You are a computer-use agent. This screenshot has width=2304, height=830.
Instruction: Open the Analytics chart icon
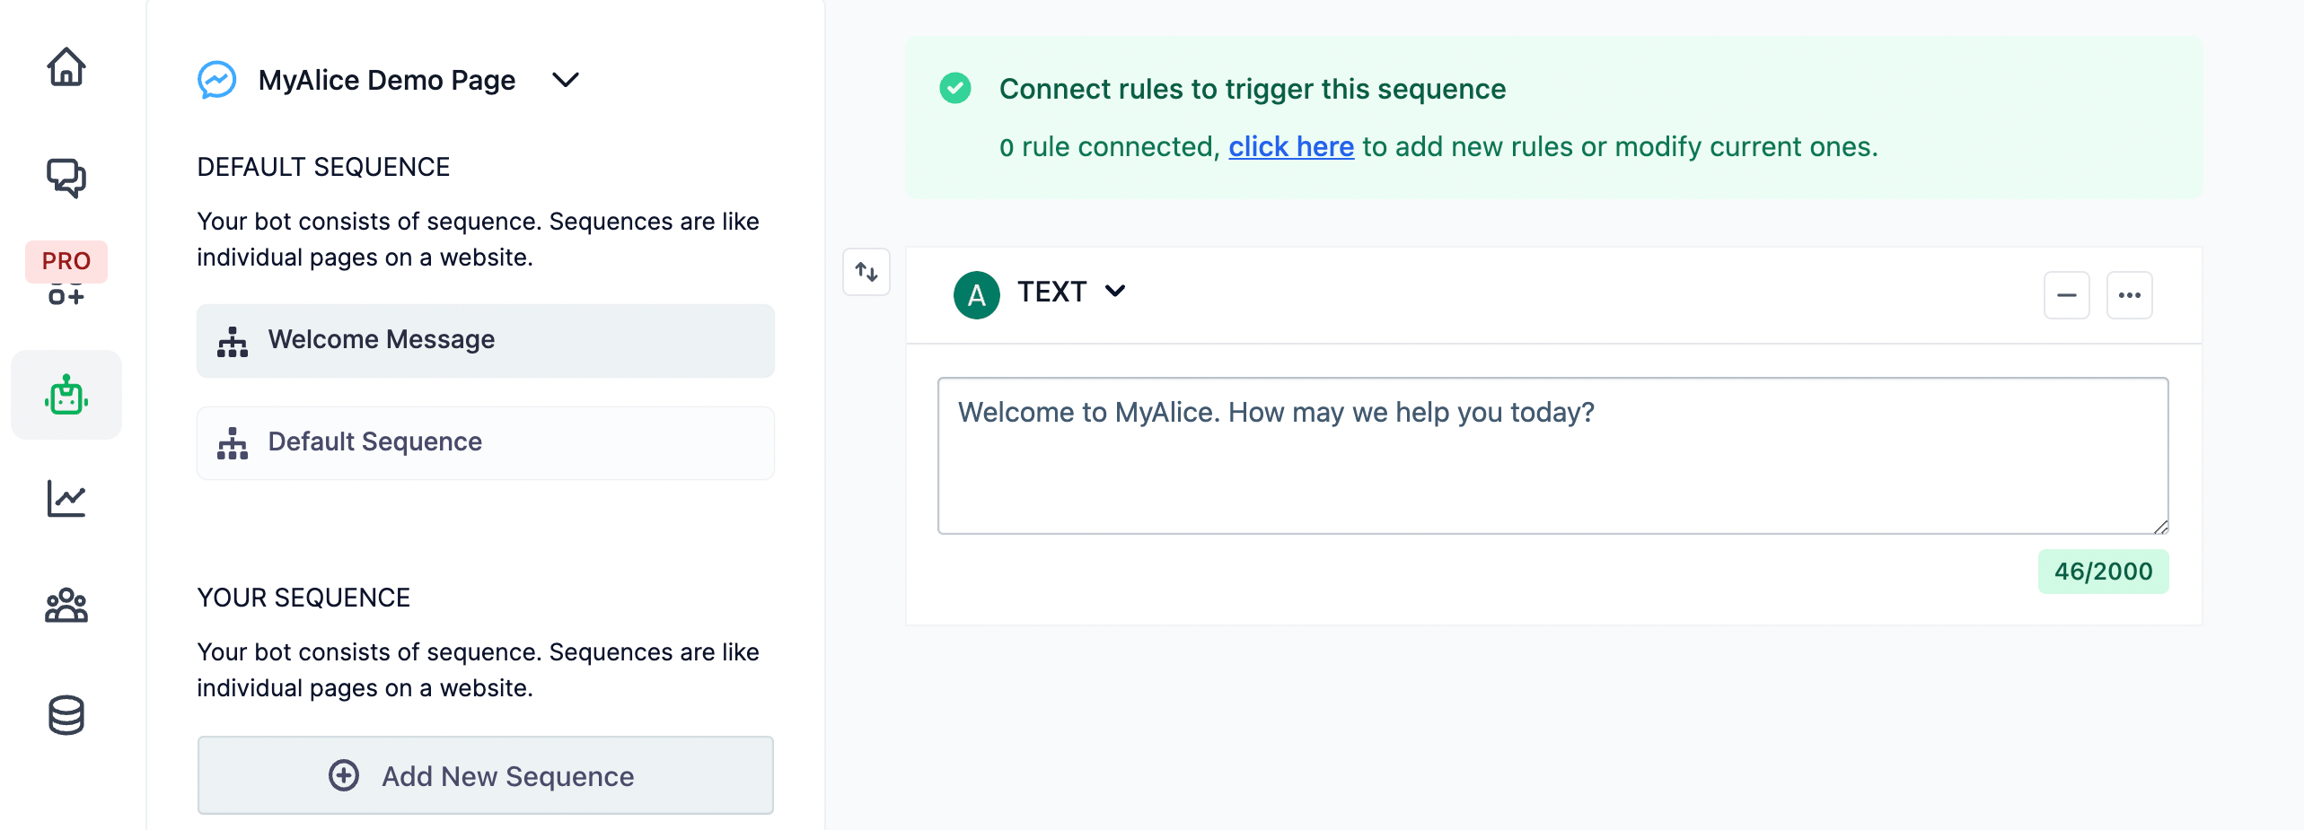click(x=66, y=498)
